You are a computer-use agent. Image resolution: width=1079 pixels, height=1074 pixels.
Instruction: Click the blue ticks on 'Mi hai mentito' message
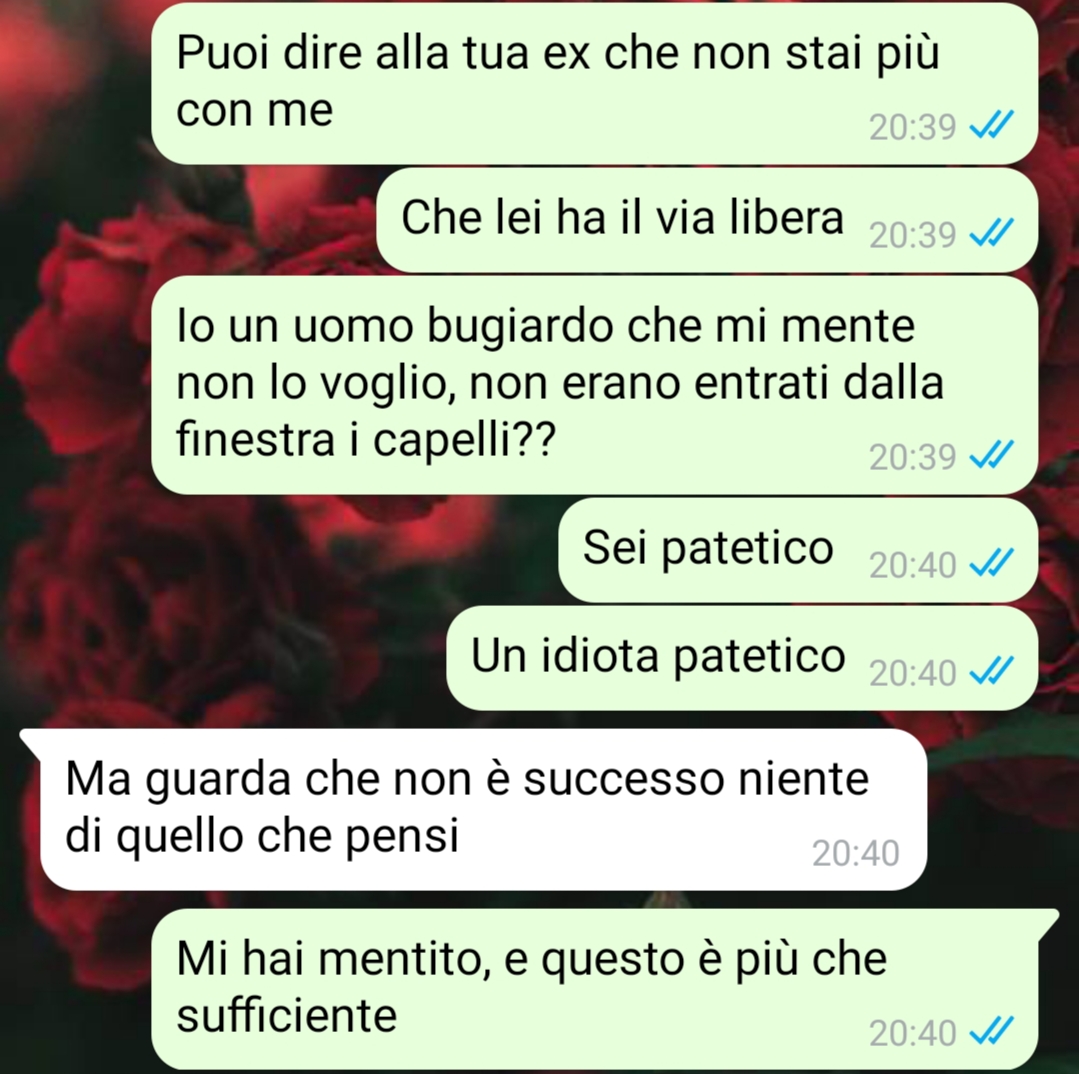[991, 1031]
